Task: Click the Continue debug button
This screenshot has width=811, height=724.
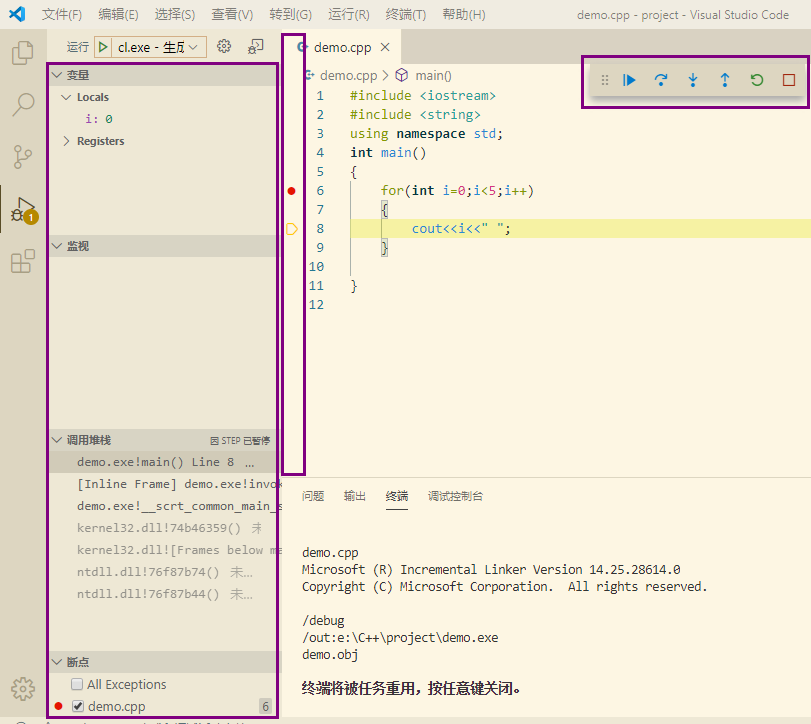Action: (x=629, y=80)
